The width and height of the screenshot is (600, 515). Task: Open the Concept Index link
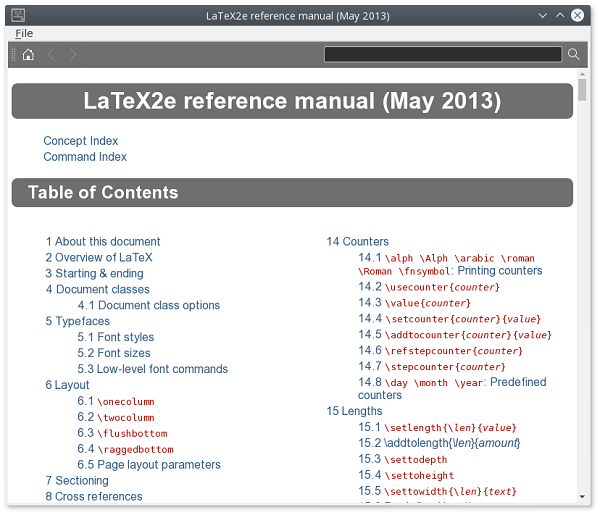click(81, 141)
